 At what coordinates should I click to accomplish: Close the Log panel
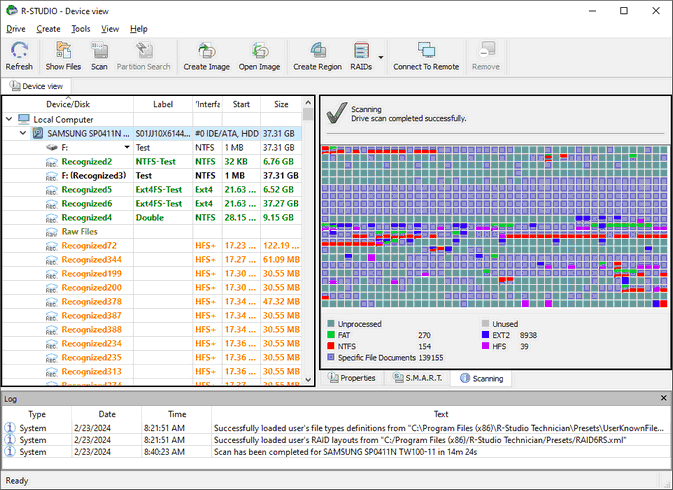664,398
